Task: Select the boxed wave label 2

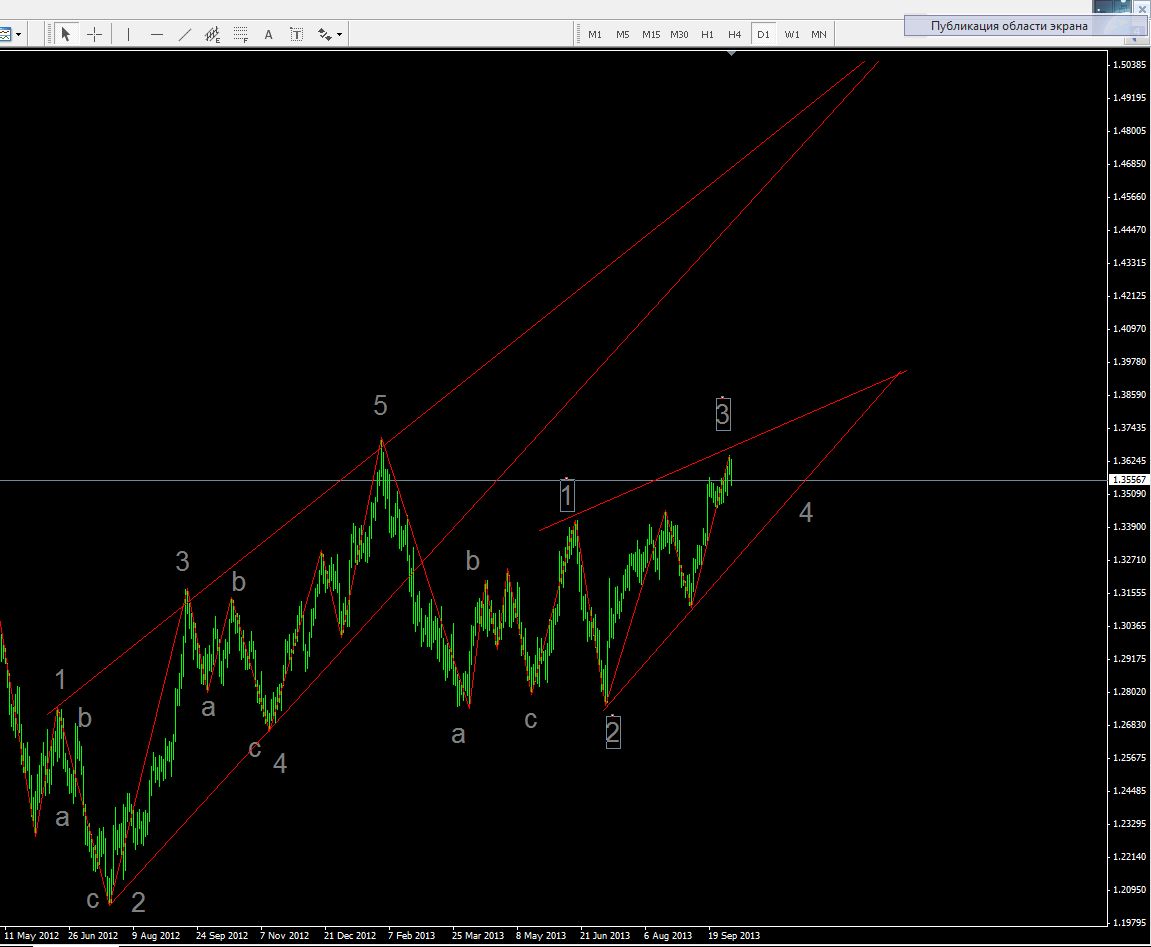Action: point(612,731)
